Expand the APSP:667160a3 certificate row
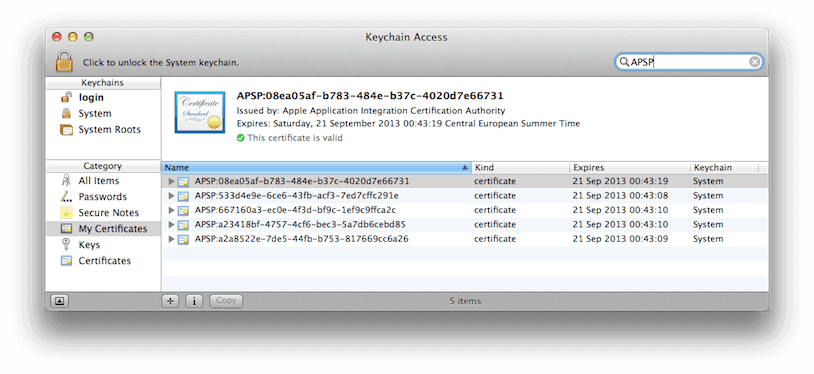The width and height of the screenshot is (814, 374). click(172, 210)
